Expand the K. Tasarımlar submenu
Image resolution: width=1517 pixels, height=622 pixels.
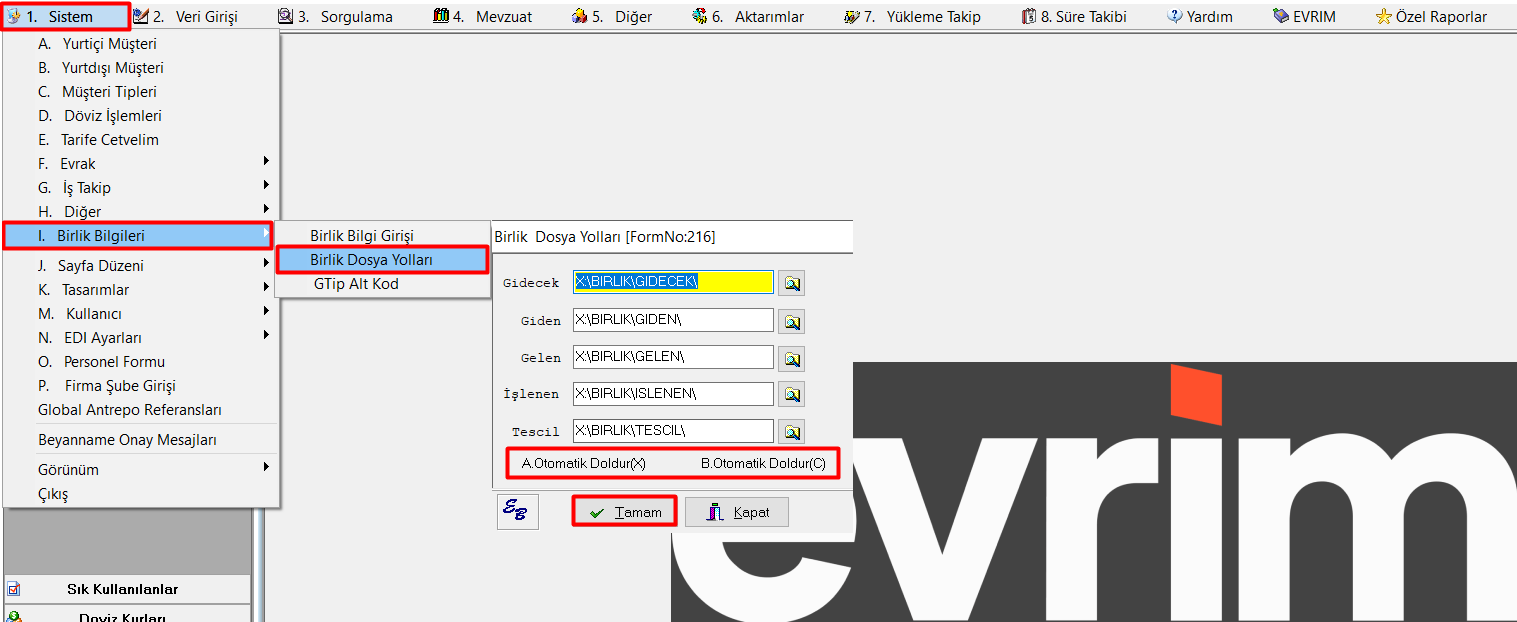click(141, 290)
